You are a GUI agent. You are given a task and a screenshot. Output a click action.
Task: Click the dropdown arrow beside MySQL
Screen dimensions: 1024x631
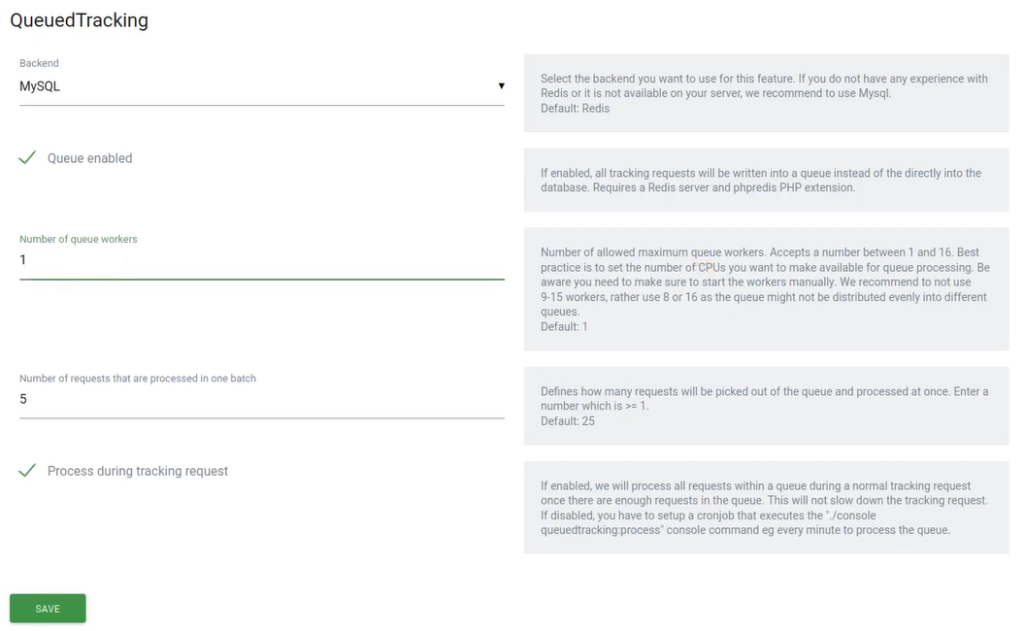tap(501, 86)
